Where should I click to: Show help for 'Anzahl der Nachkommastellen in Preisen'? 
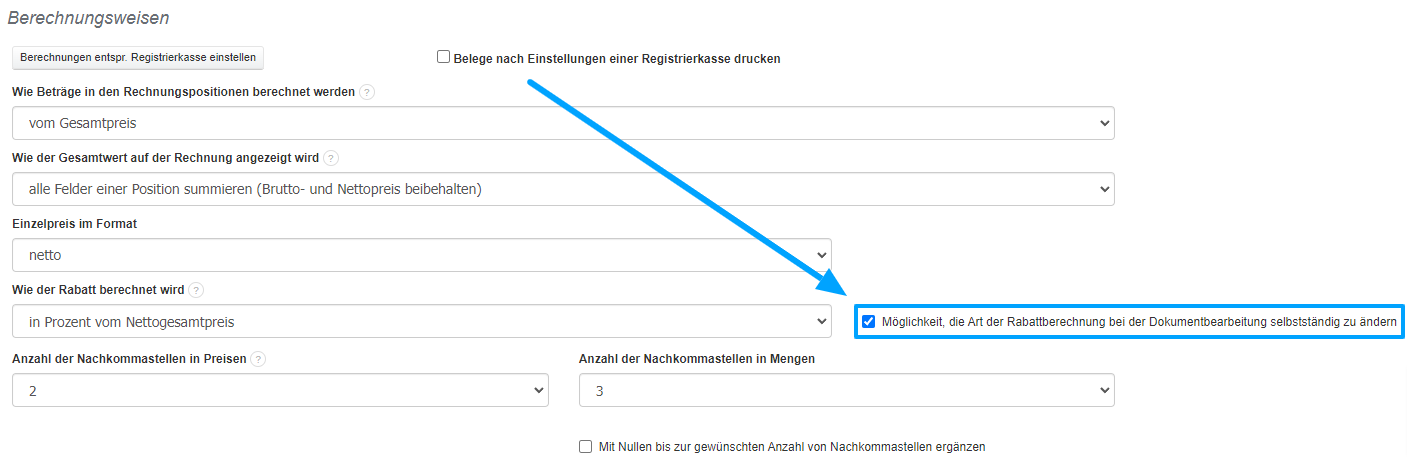259,359
